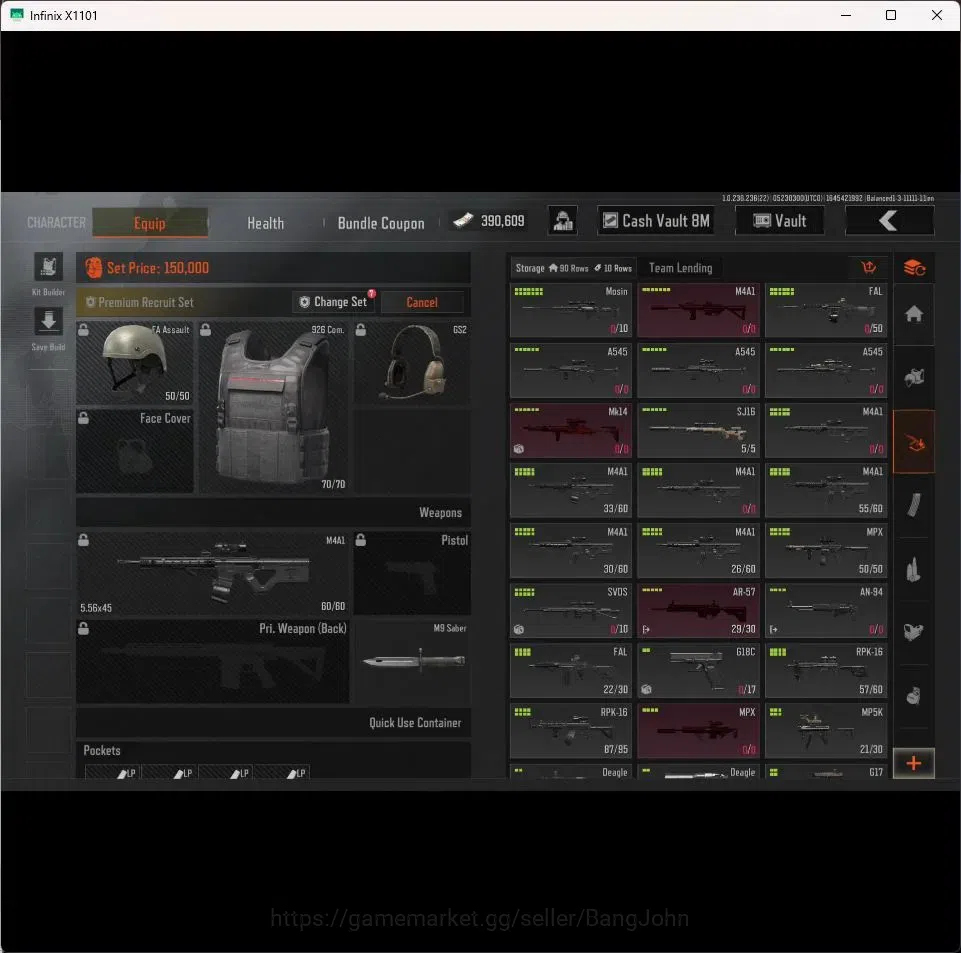
Task: Open the Kit Builder icon
Action: (48, 267)
